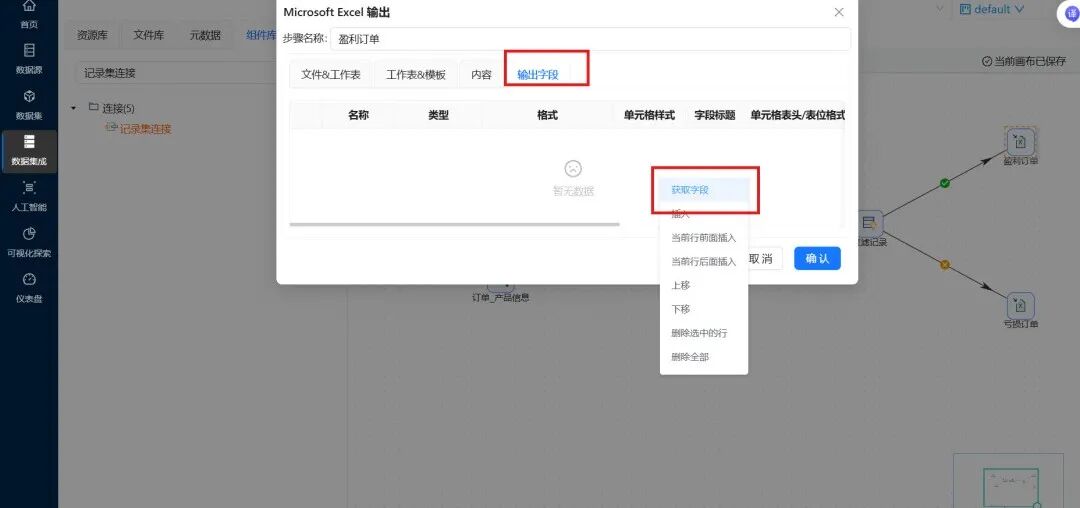1080x508 pixels.
Task: Choose 删除选中的行 from context menu
Action: [704, 332]
